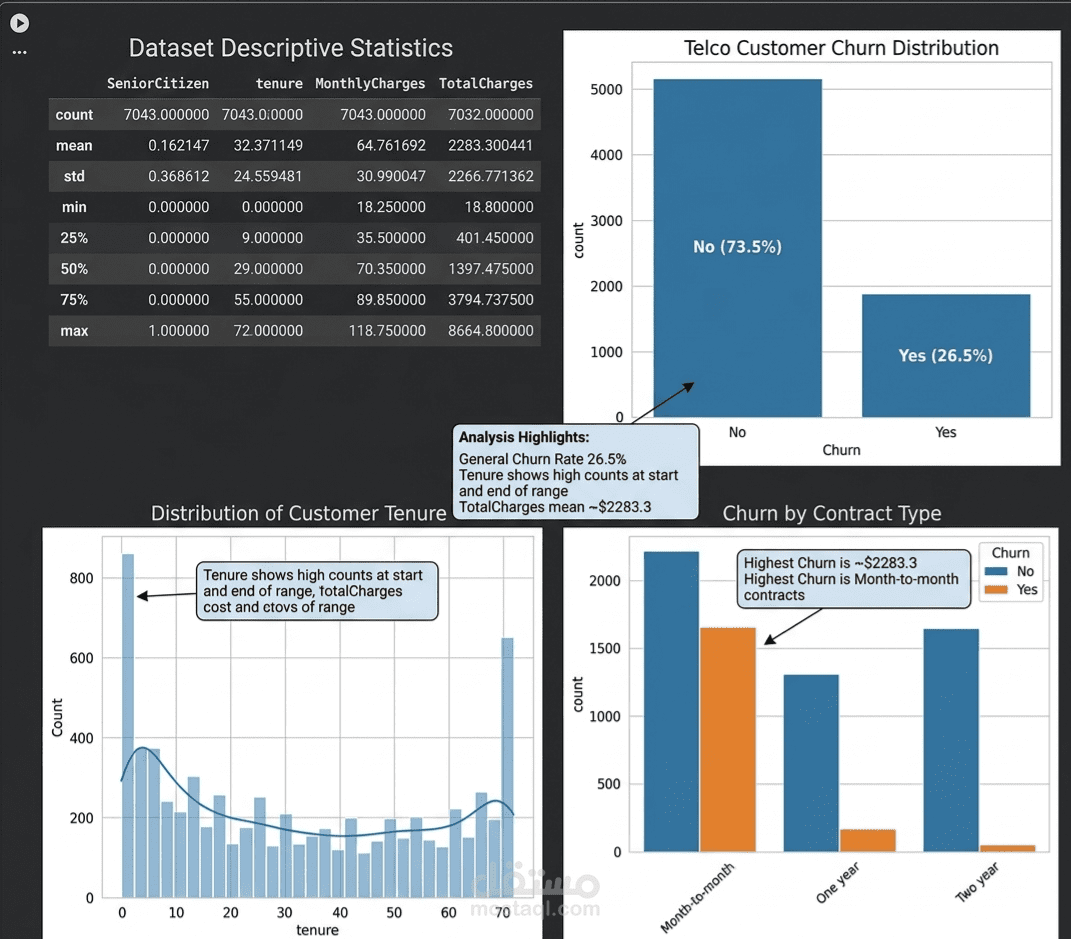The width and height of the screenshot is (1071, 939).
Task: Click the TotalCharges mean ~$2283.3 line
Action: pos(555,507)
